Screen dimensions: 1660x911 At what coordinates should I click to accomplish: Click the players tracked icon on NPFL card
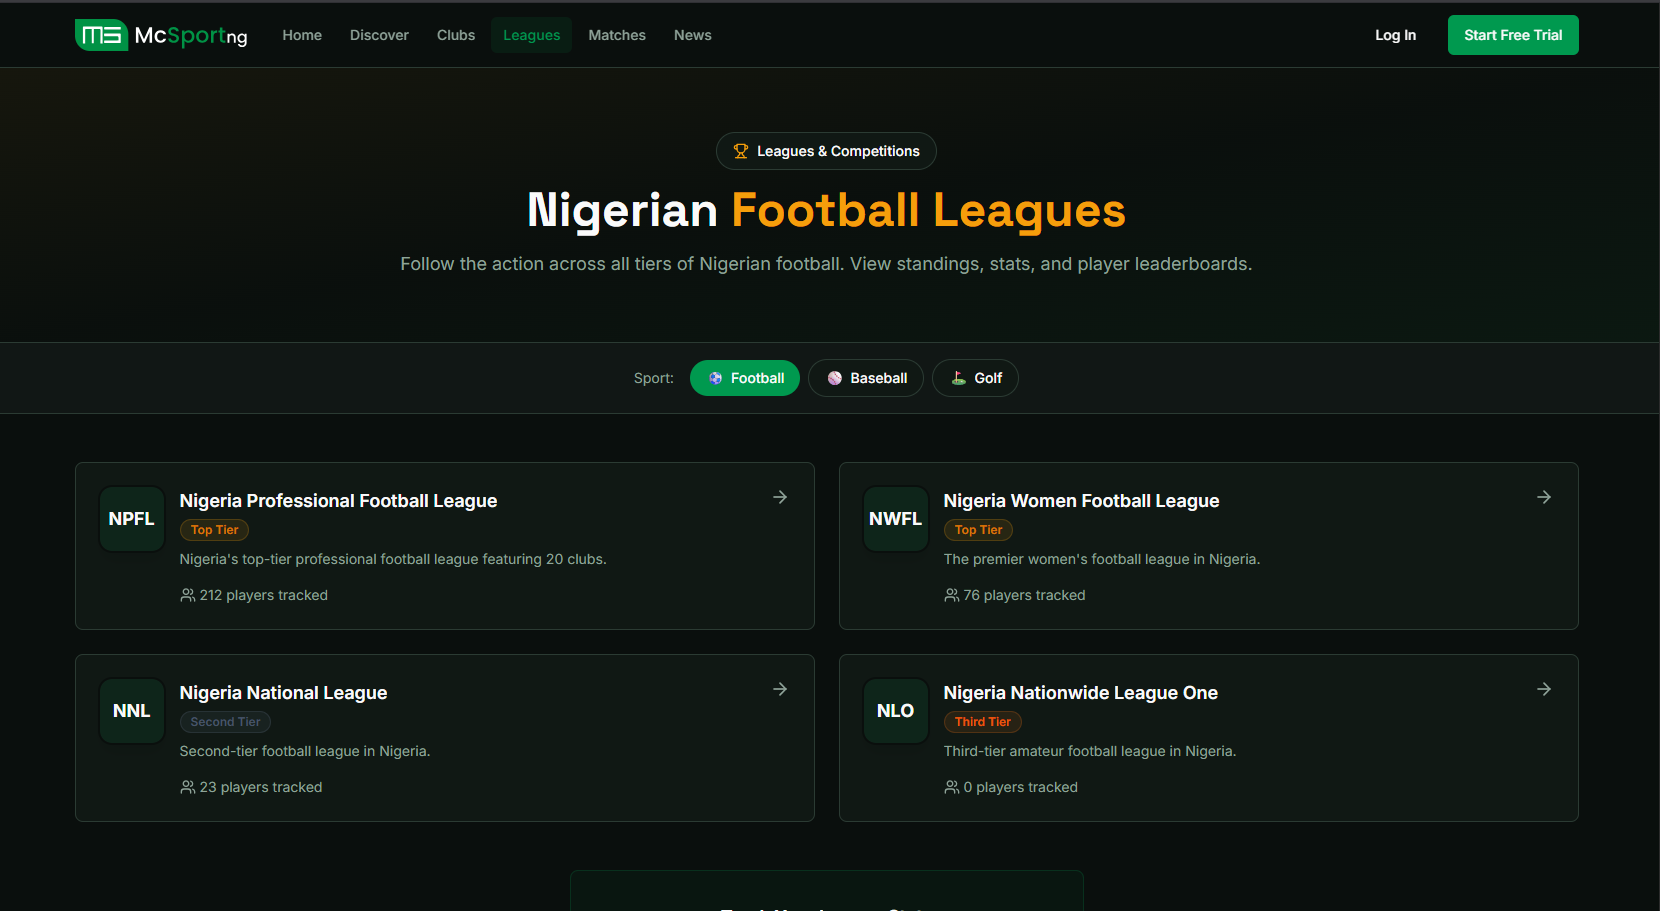coord(187,595)
